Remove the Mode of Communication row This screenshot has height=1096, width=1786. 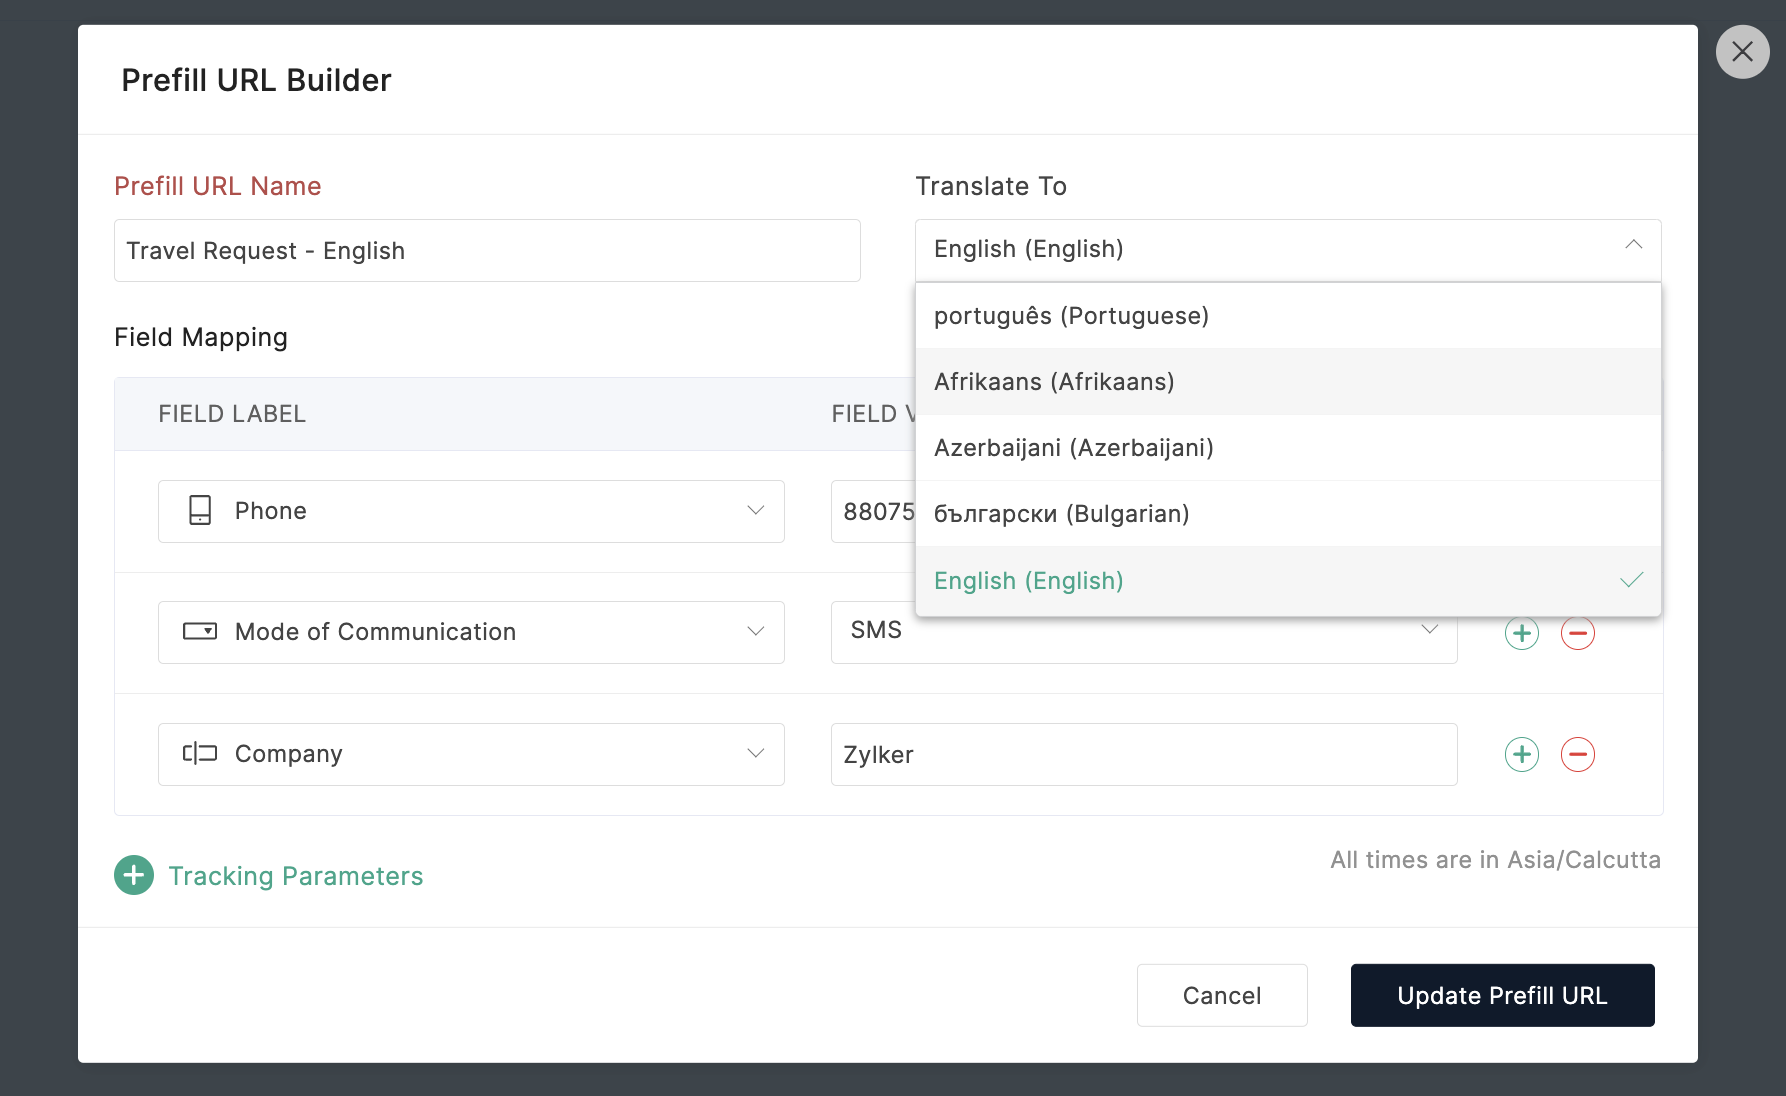pos(1577,634)
